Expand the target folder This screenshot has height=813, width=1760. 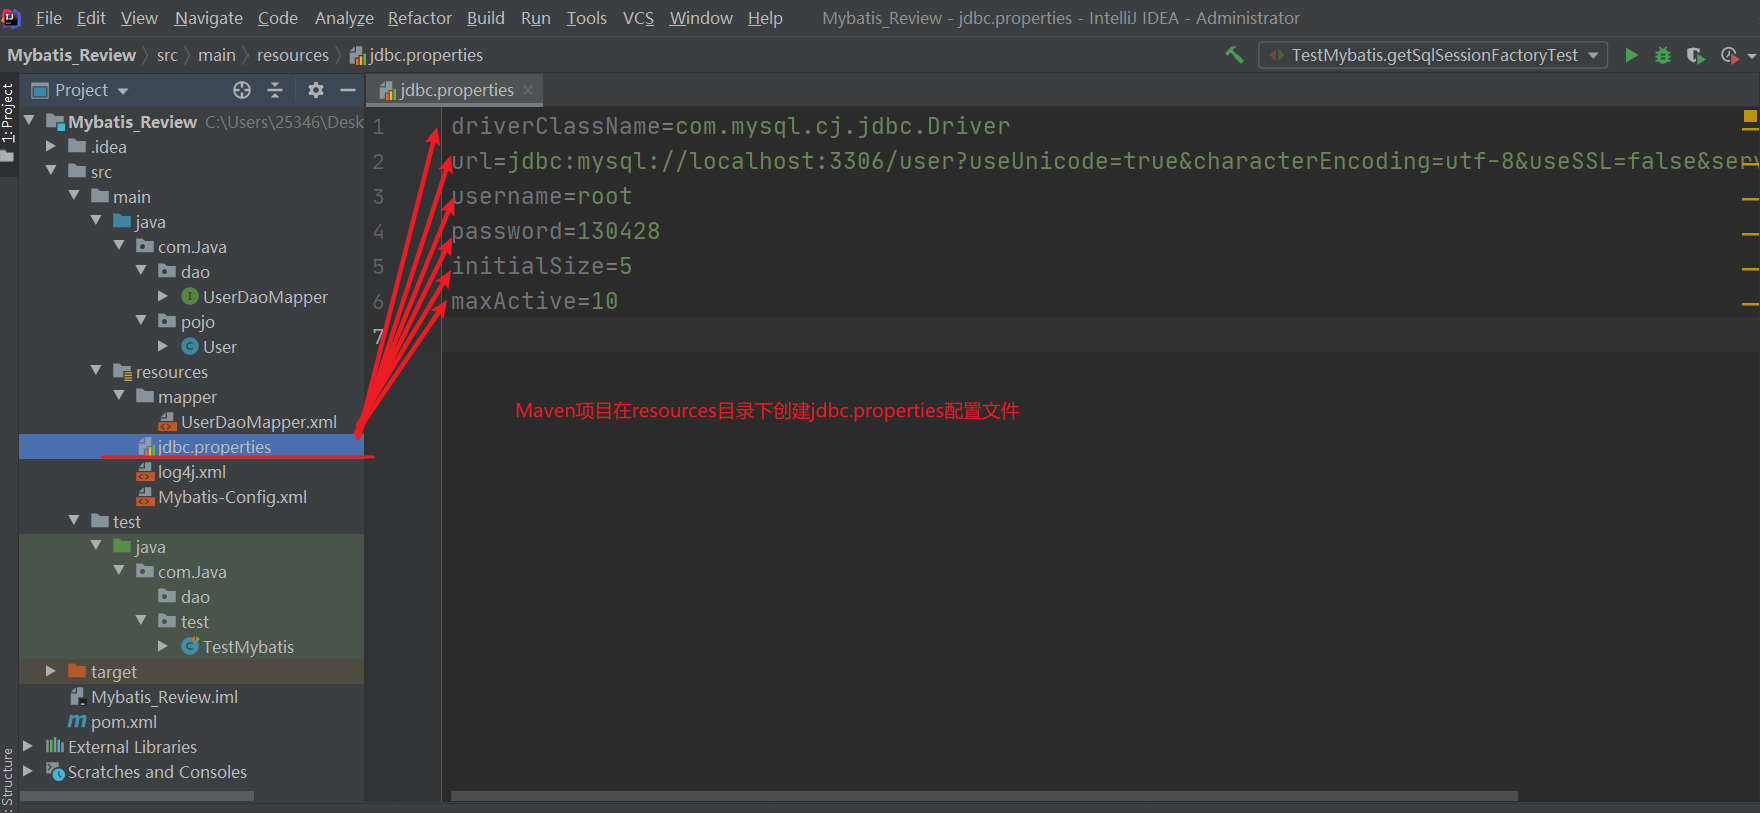click(51, 671)
